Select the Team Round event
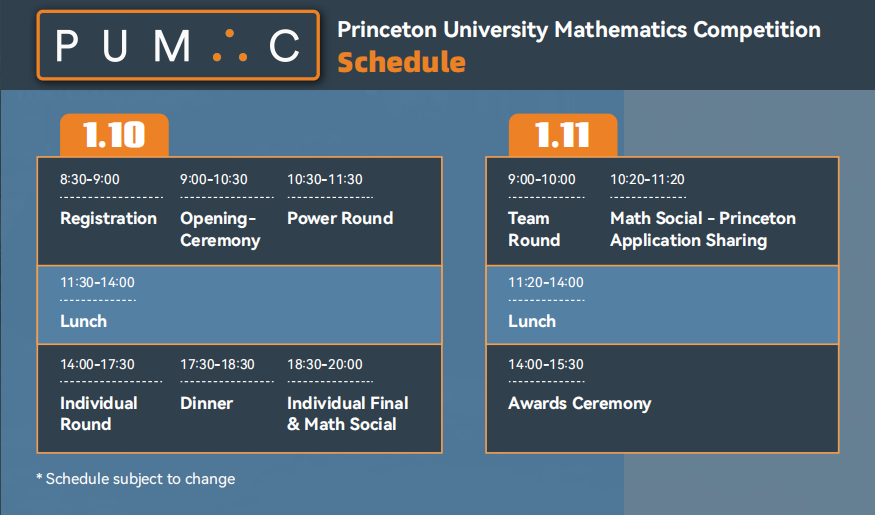875x515 pixels. coord(533,229)
